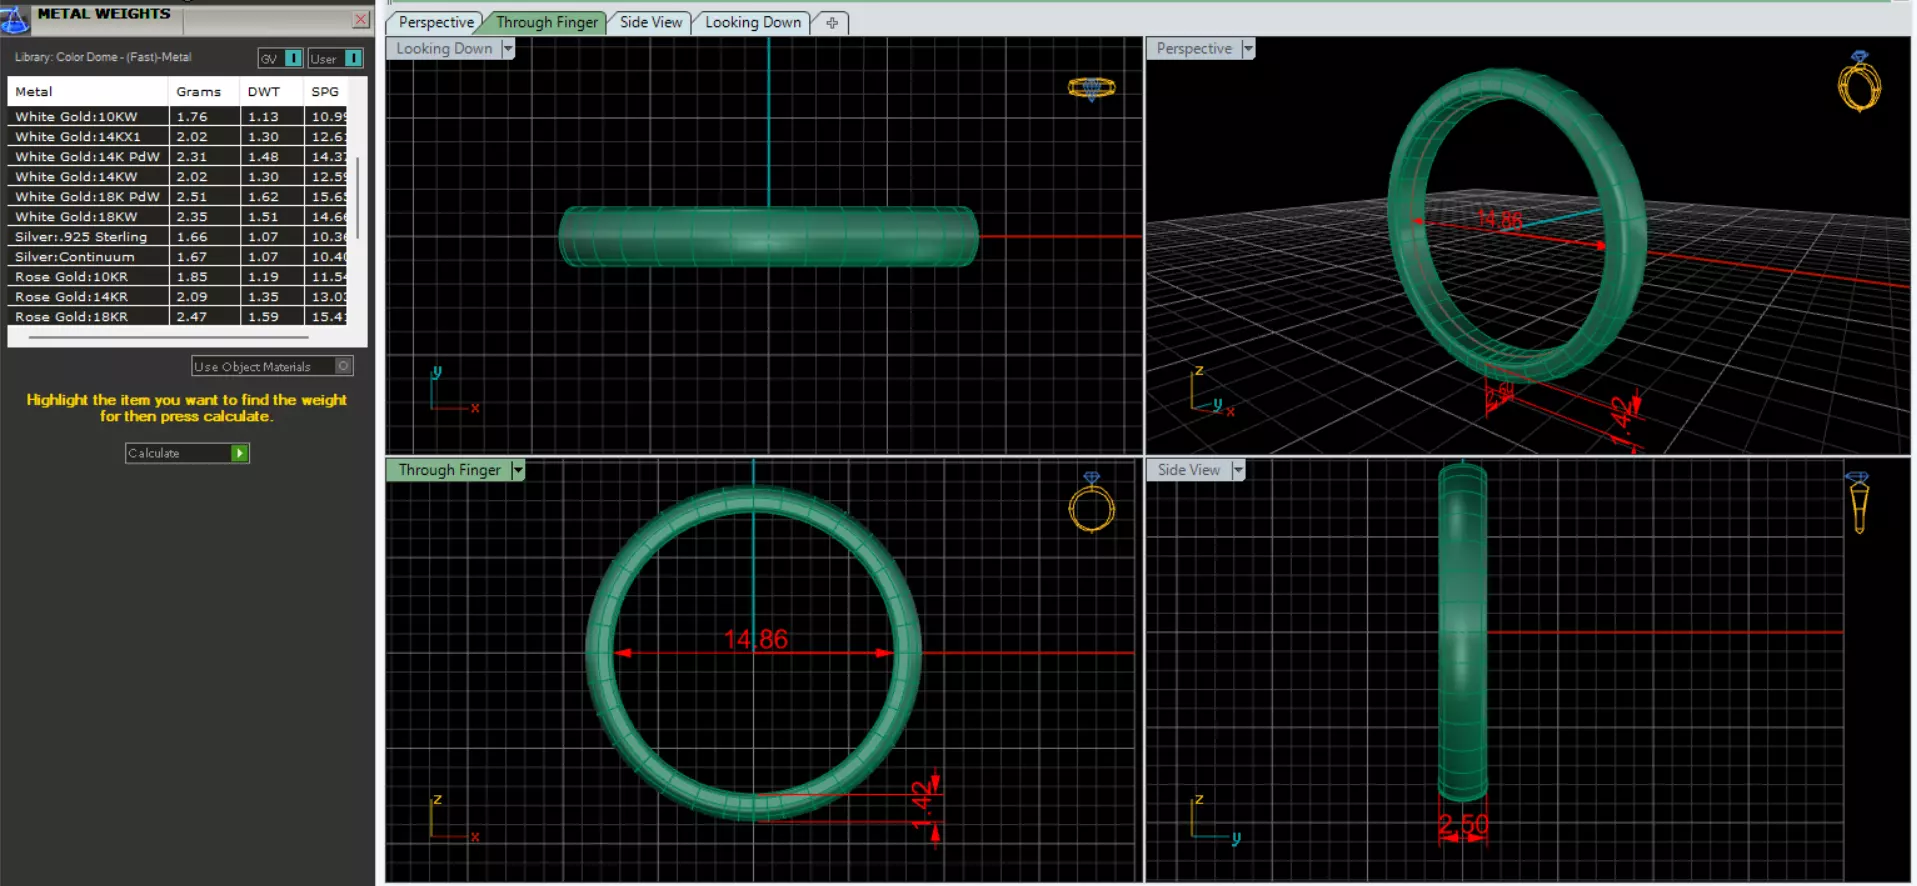Open the Looking Down viewport dropdown arrow

(x=508, y=48)
